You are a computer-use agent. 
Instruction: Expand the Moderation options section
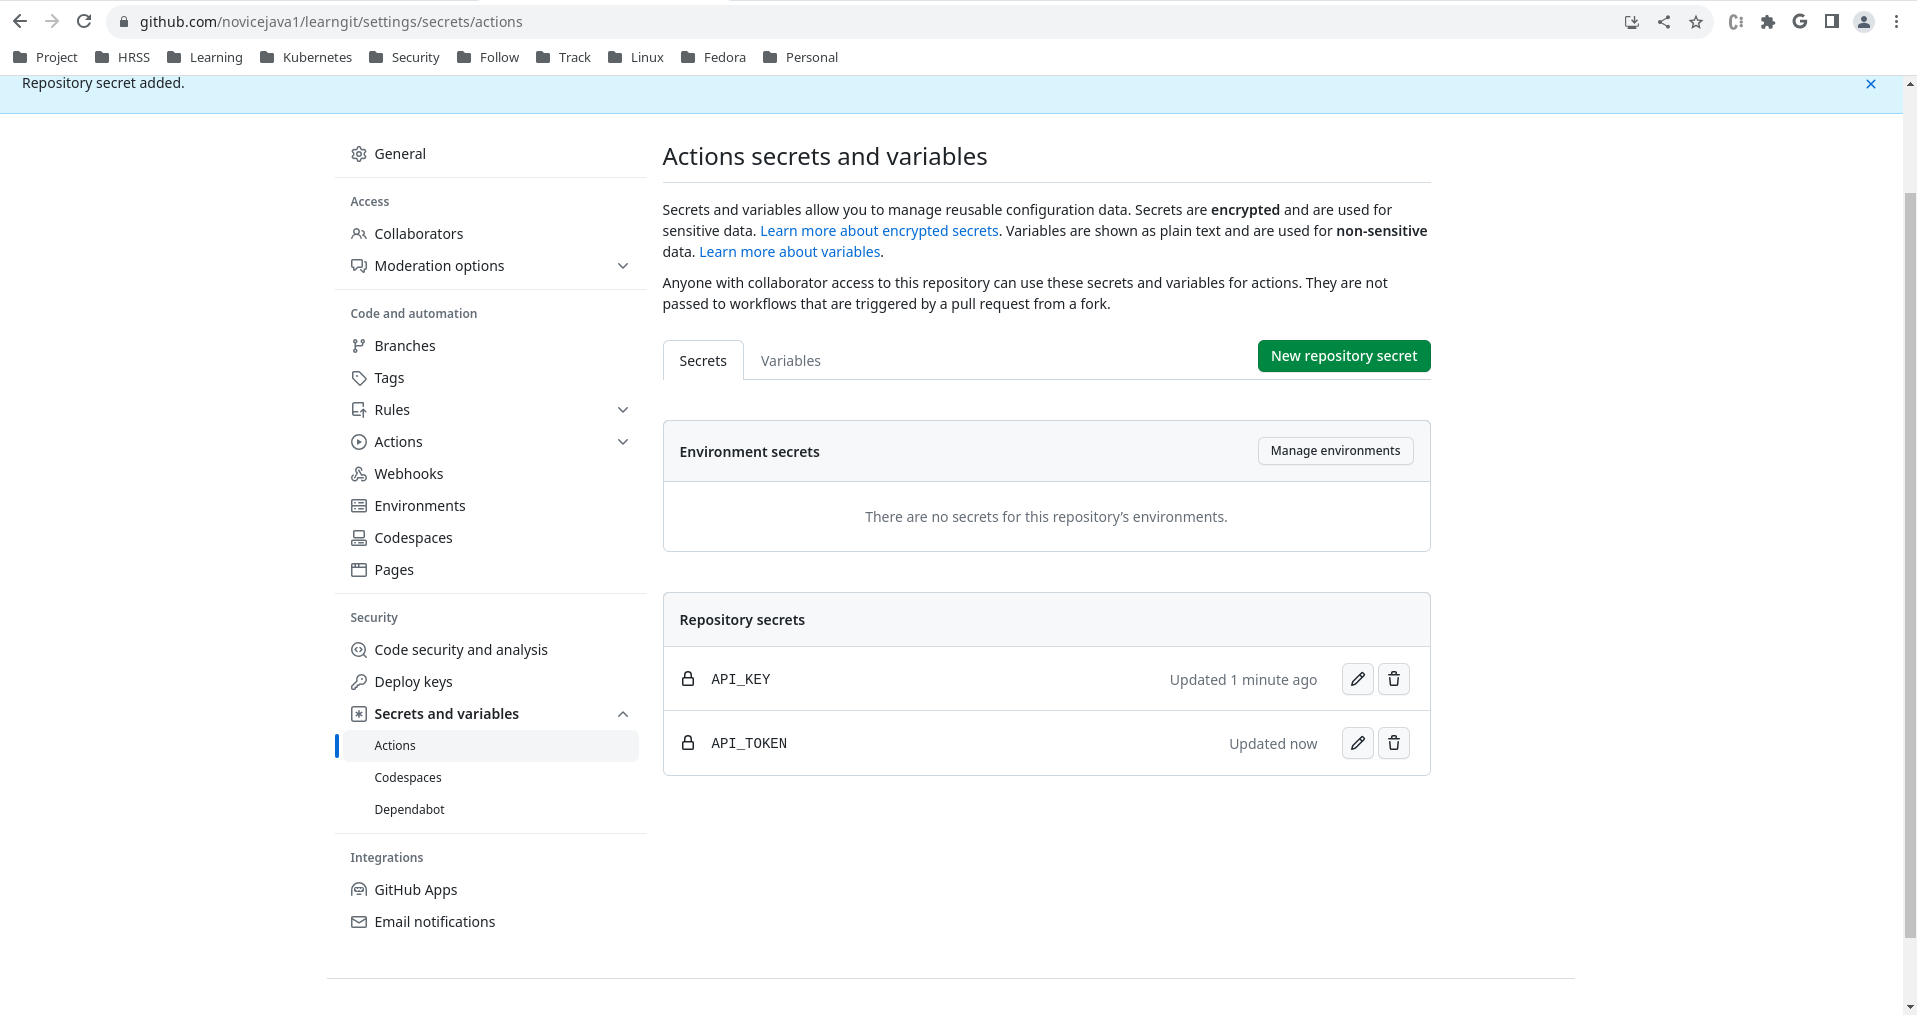[623, 265]
